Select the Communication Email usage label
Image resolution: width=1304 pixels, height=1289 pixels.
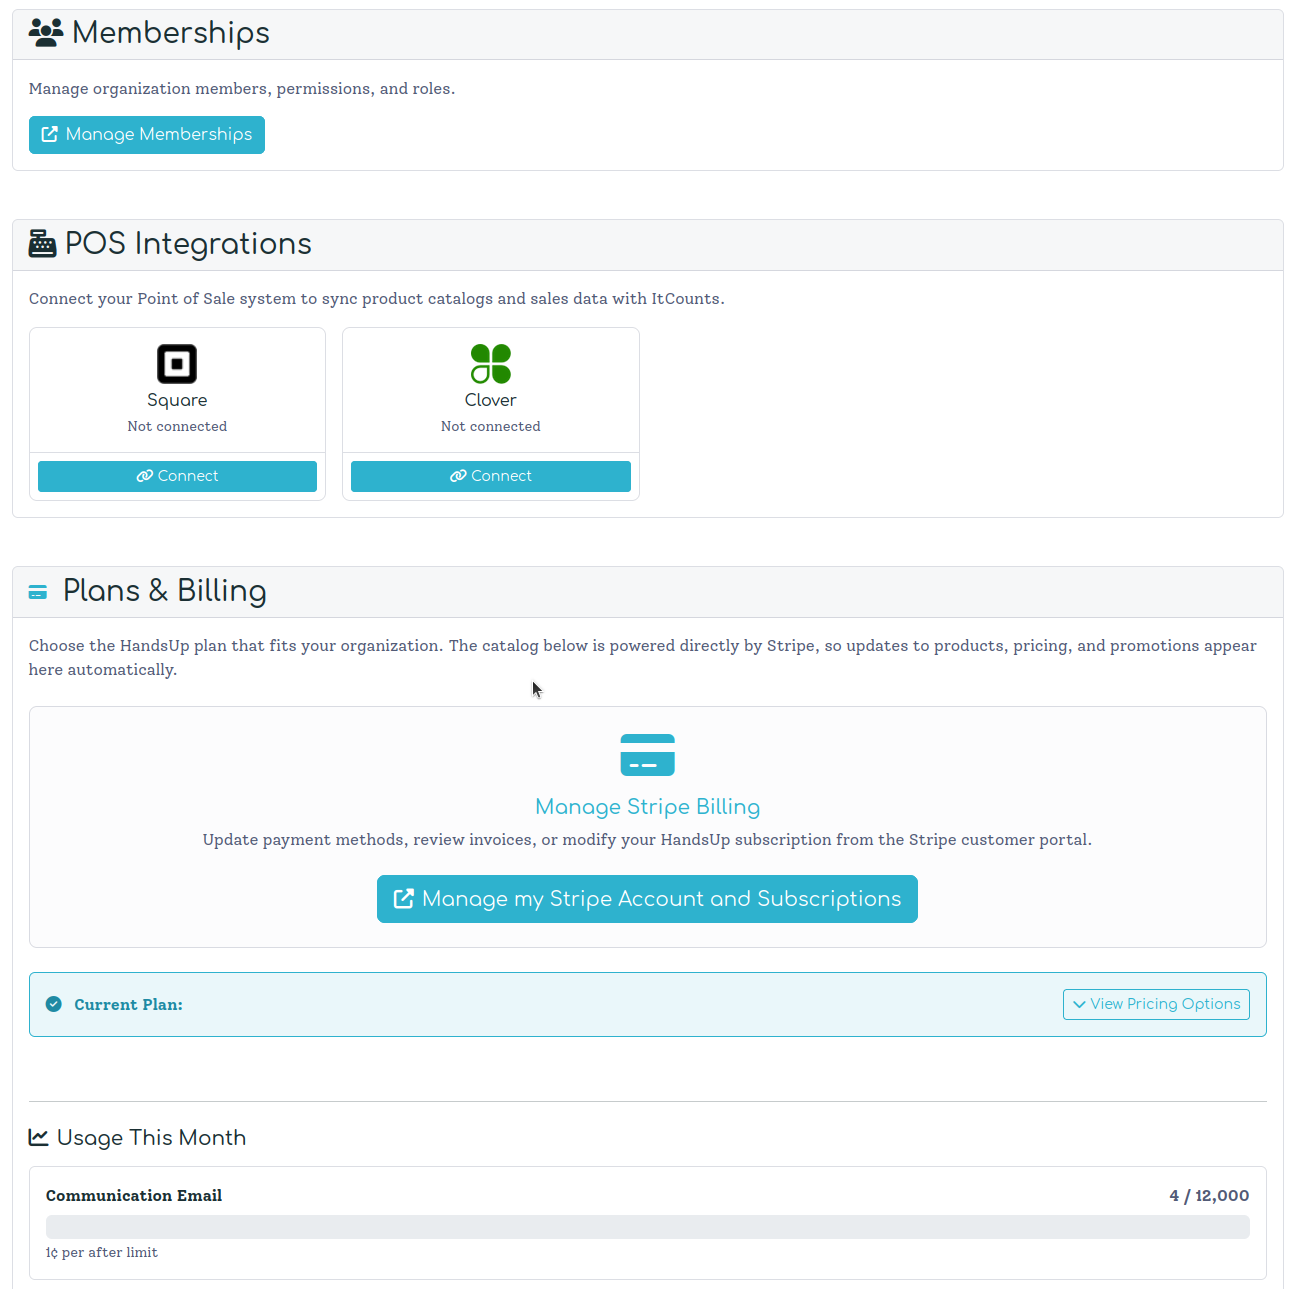(x=134, y=1195)
